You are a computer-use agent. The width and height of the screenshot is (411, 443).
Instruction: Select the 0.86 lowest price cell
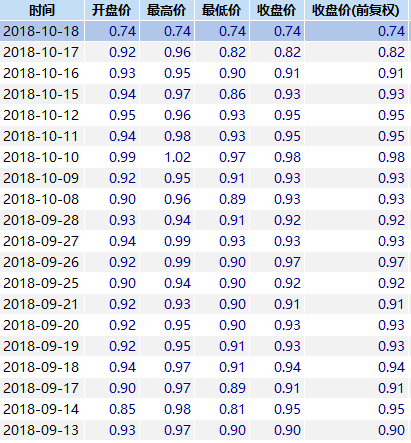click(x=222, y=94)
